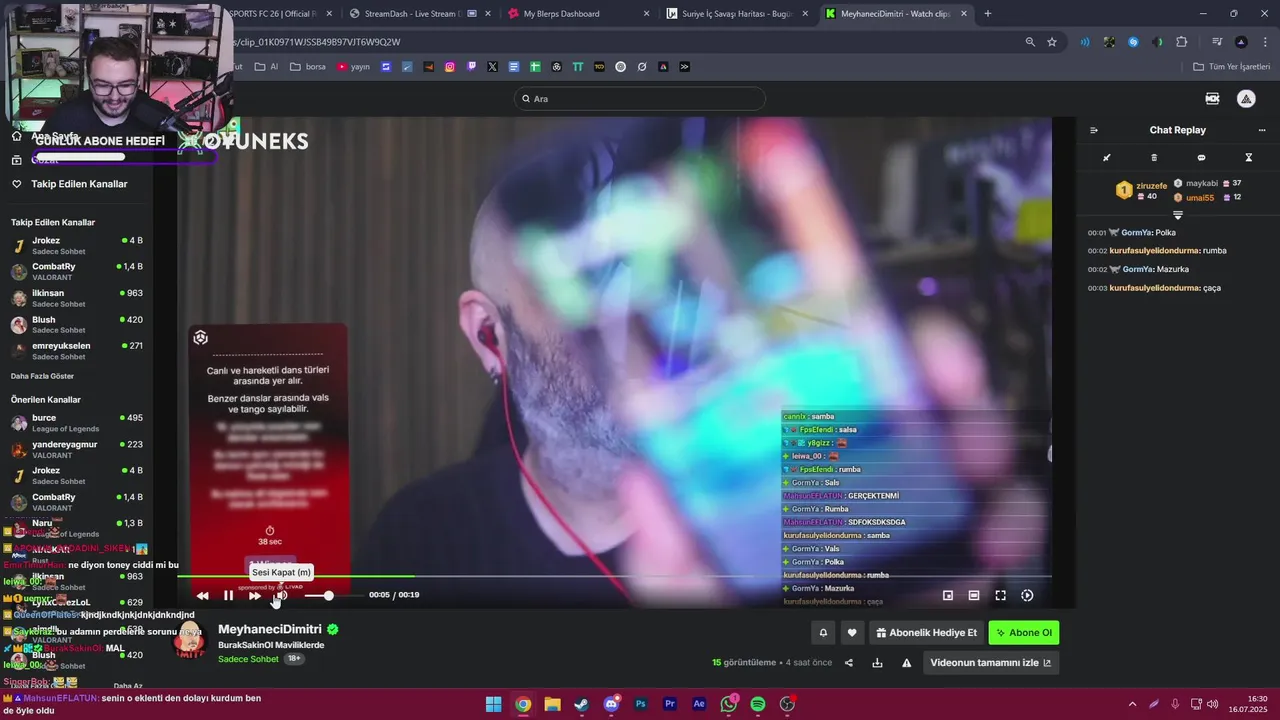The width and height of the screenshot is (1280, 720).
Task: Open the Twitch bookmark icon
Action: point(471,67)
